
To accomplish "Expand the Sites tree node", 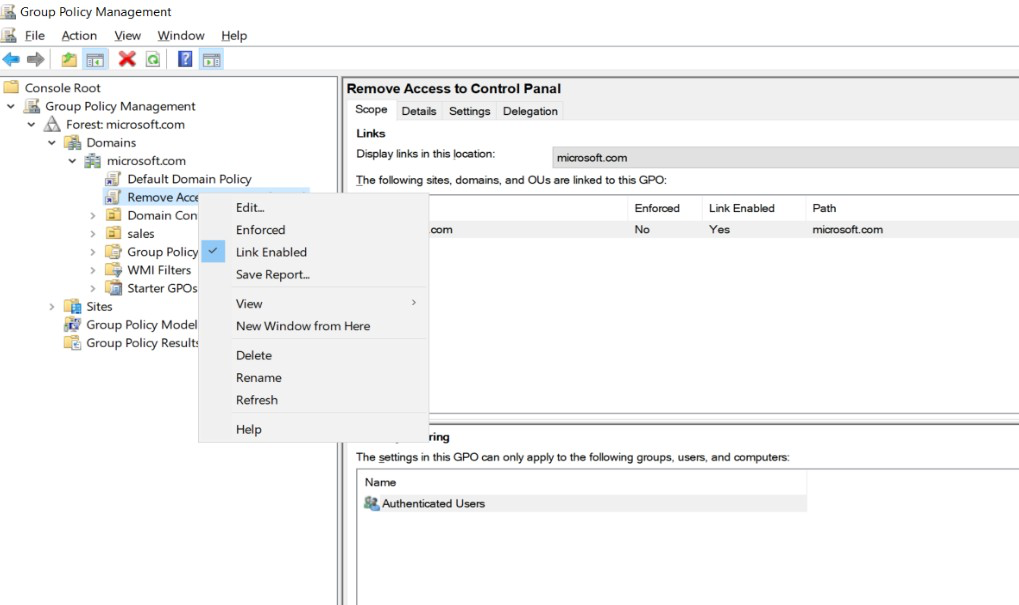I will pyautogui.click(x=51, y=306).
